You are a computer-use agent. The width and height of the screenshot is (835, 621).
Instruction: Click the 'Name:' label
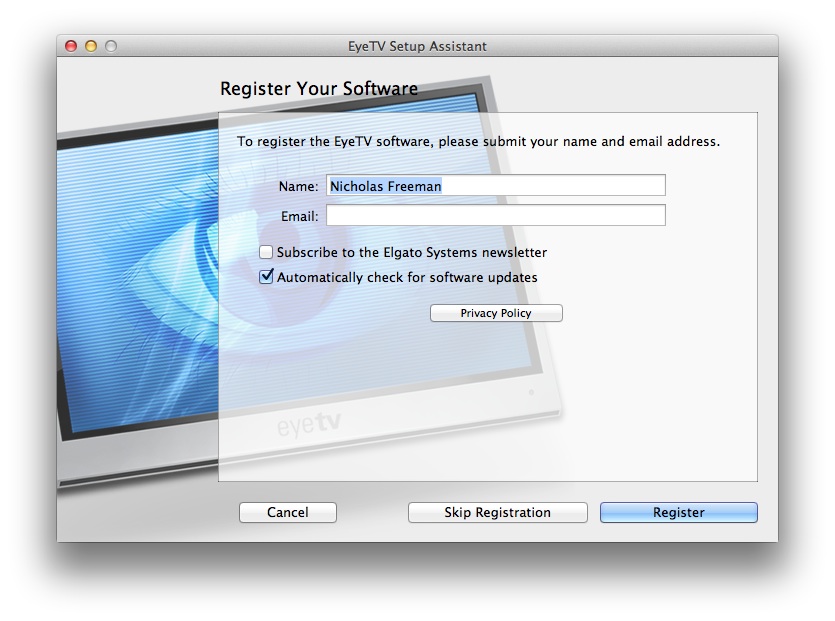click(298, 186)
